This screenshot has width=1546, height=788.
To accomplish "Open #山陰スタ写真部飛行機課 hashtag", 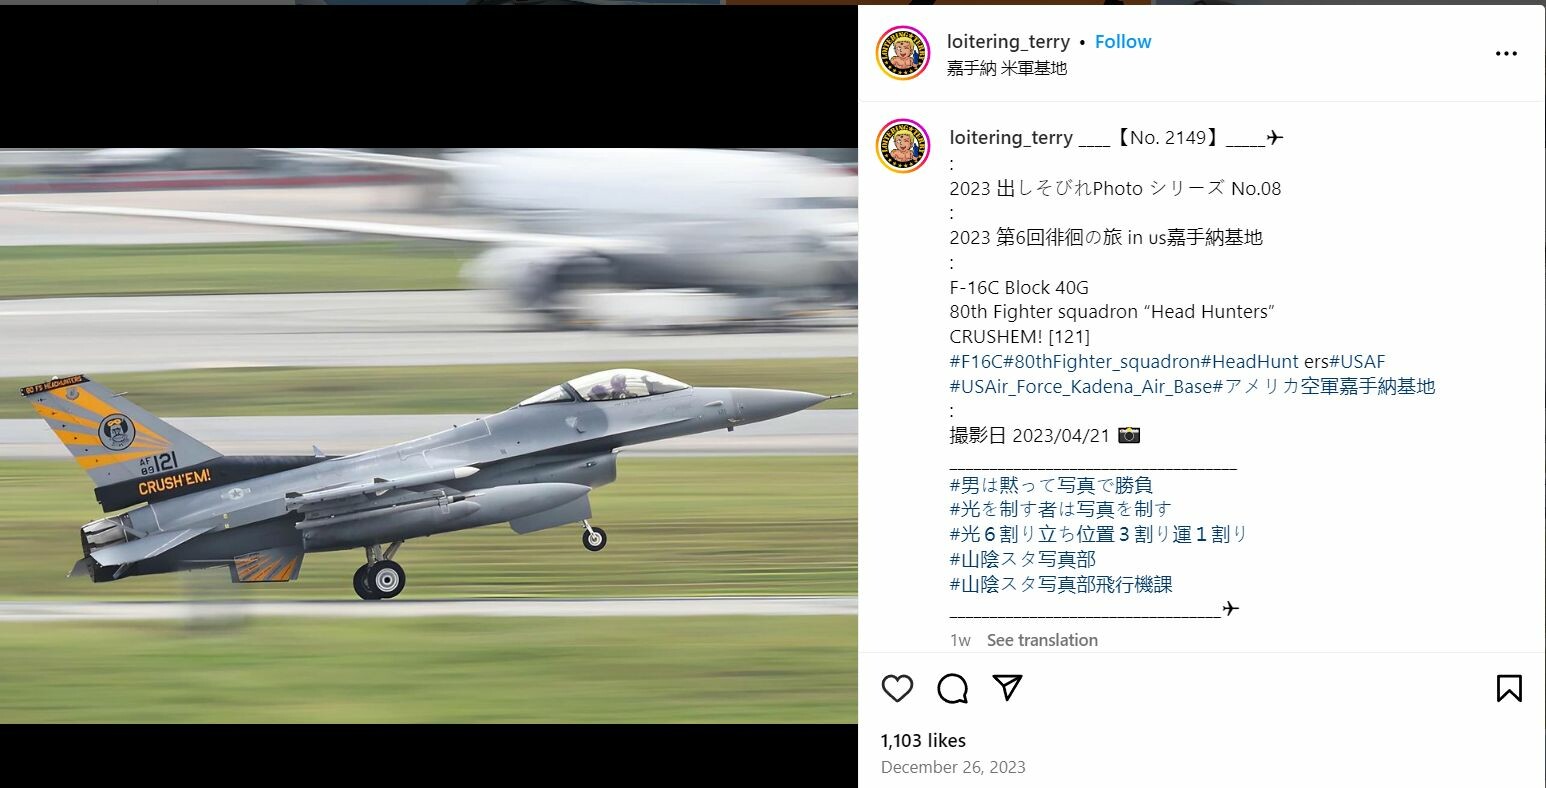I will click(x=1061, y=584).
